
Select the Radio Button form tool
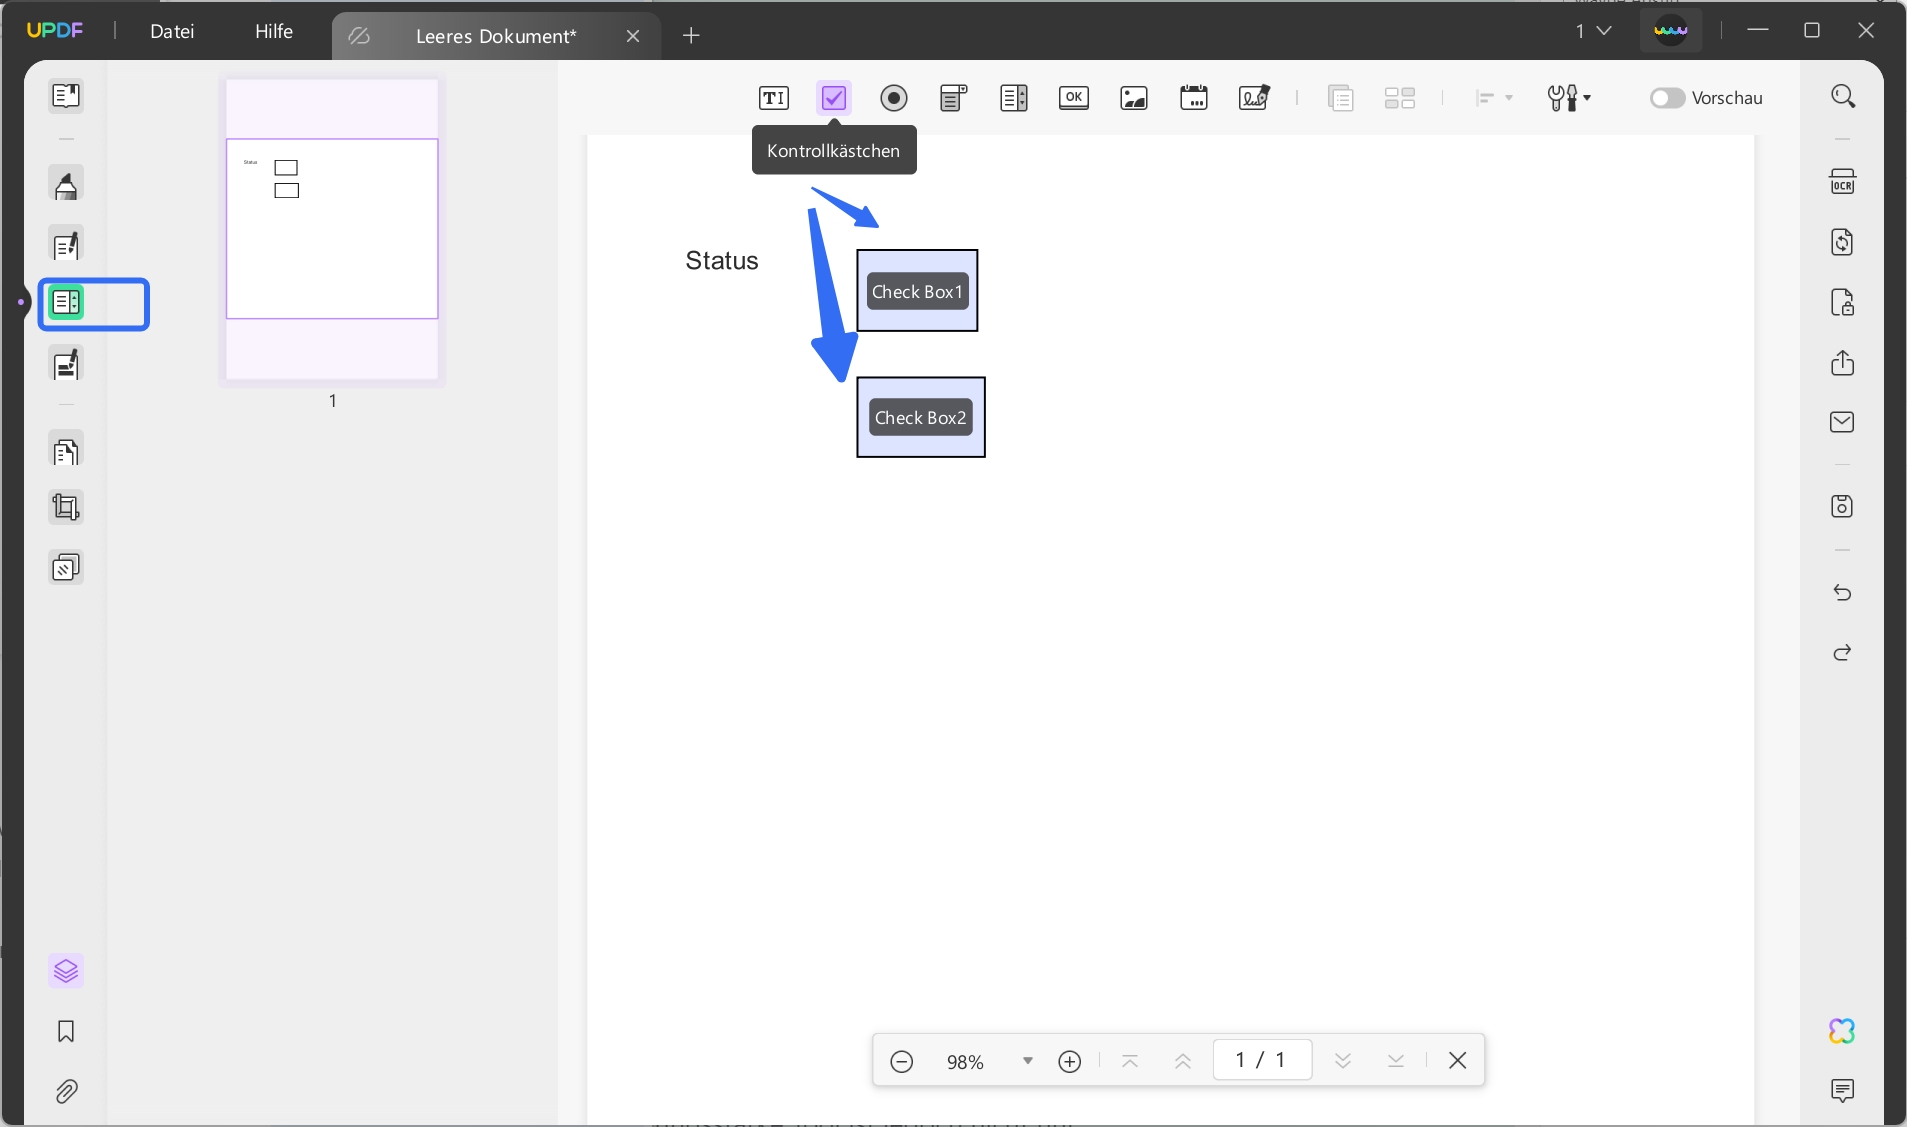(x=894, y=98)
